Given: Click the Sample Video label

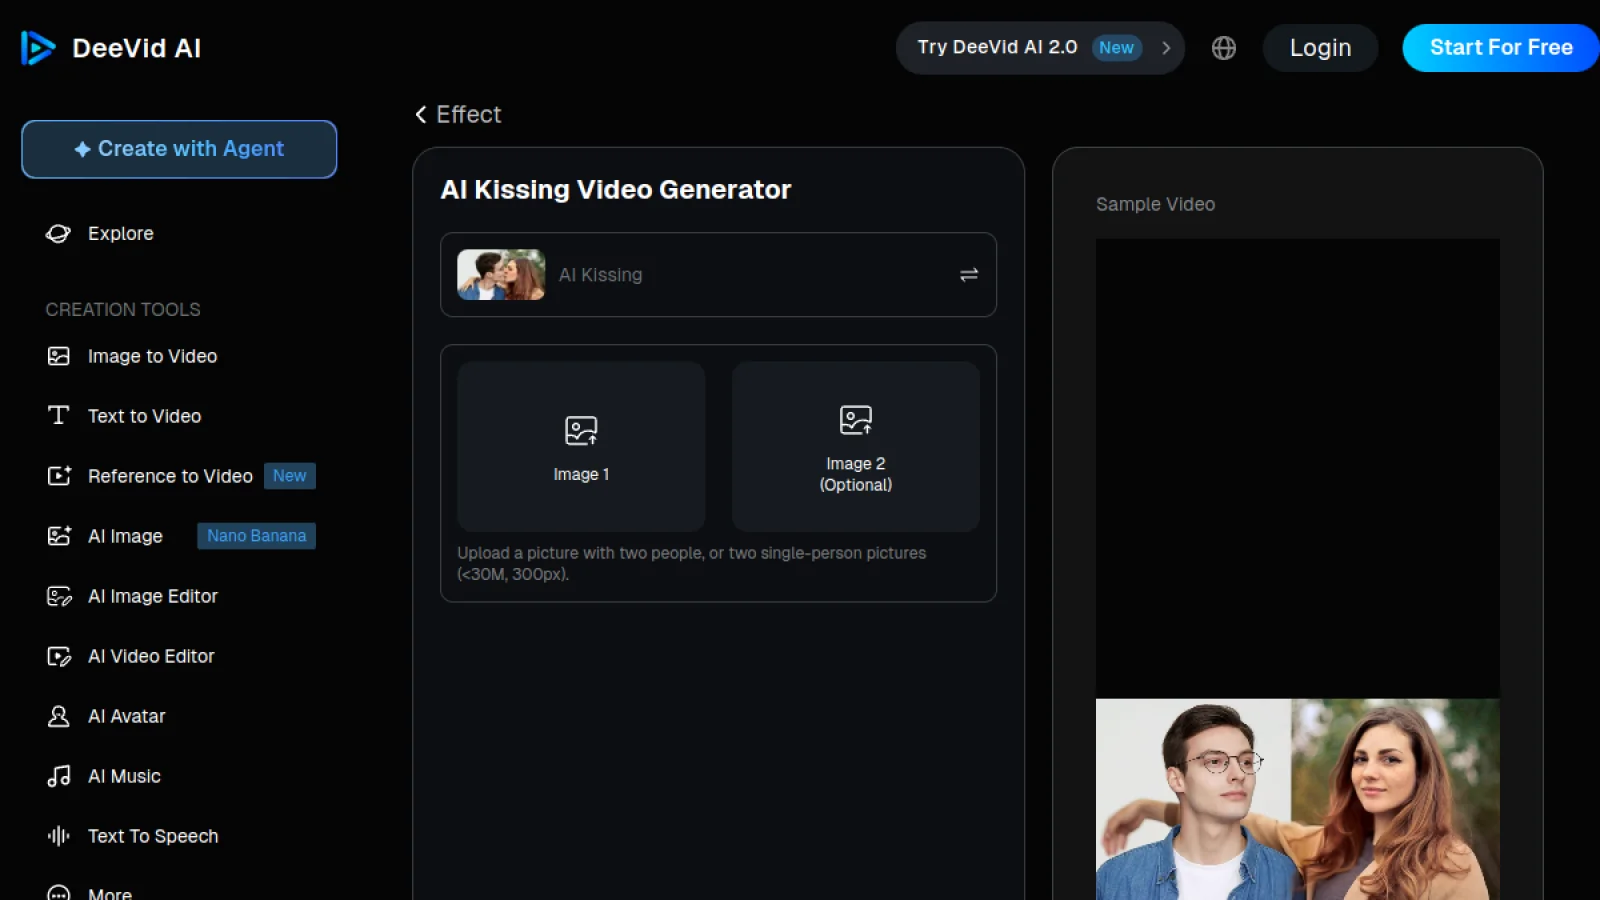Looking at the screenshot, I should 1155,204.
